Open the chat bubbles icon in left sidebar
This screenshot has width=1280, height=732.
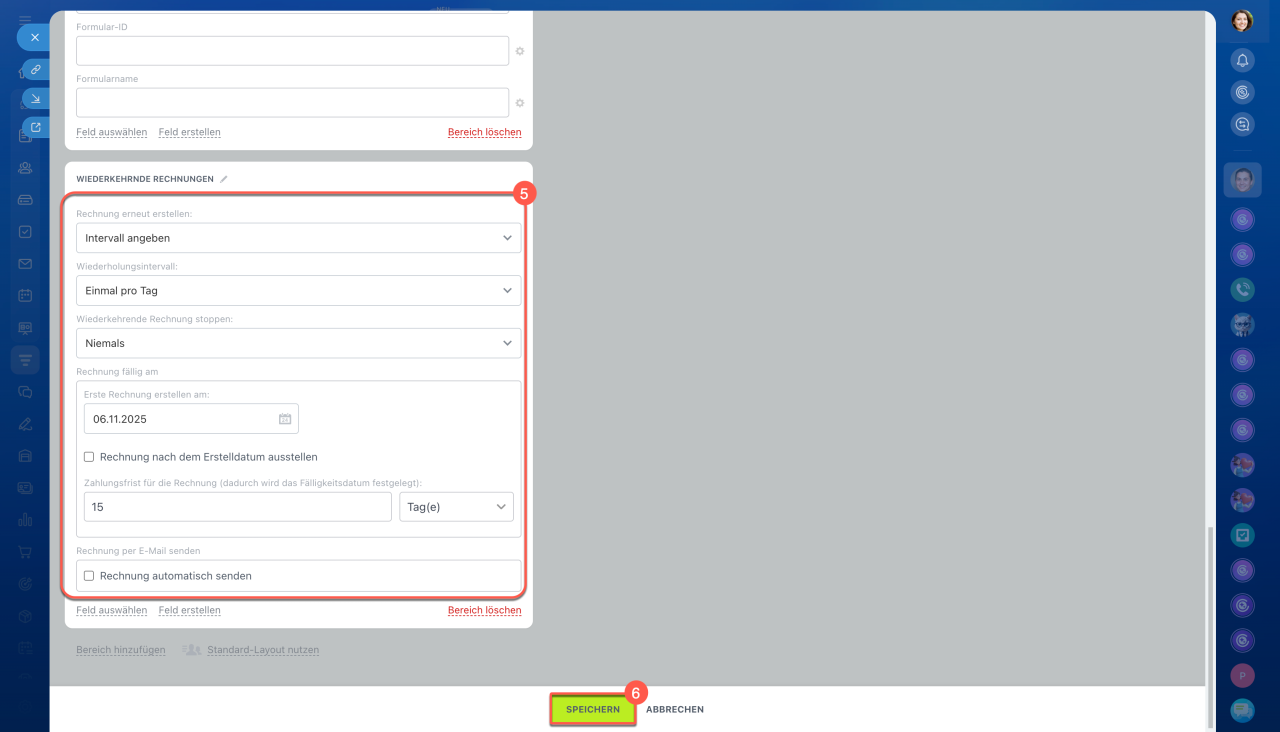point(25,392)
